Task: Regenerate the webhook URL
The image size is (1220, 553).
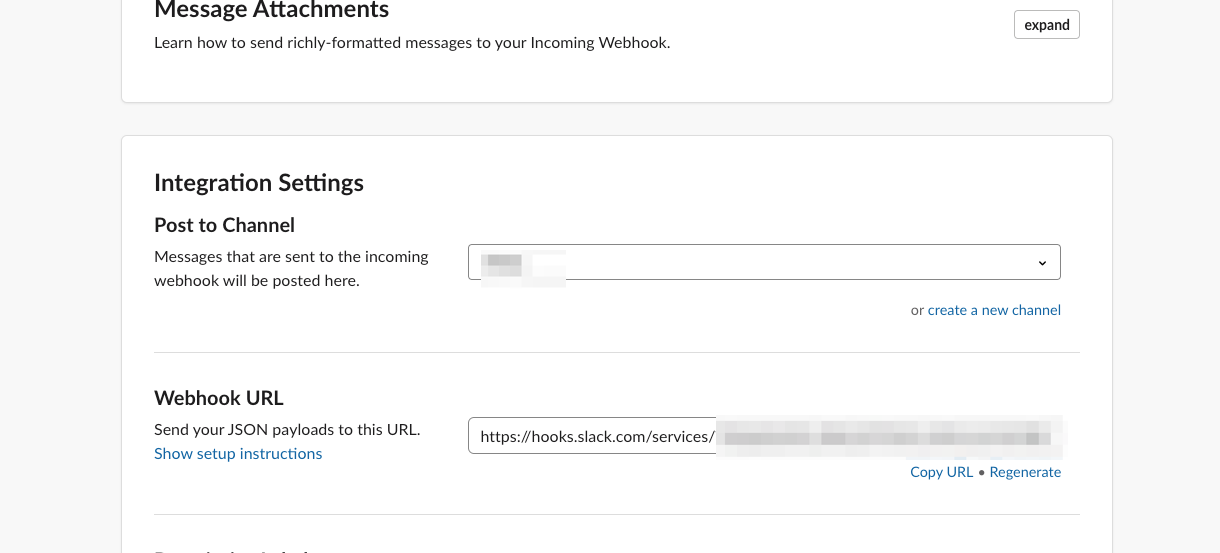Action: click(x=1025, y=472)
